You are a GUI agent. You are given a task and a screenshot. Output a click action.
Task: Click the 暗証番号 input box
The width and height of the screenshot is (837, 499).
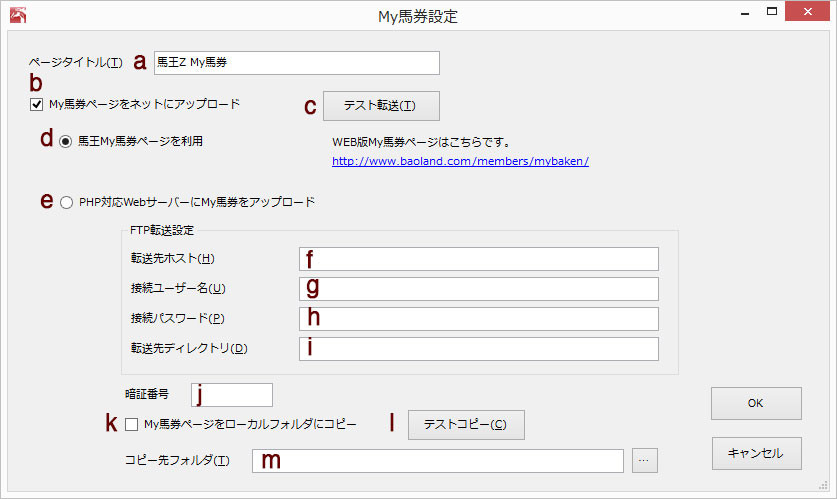coord(232,395)
